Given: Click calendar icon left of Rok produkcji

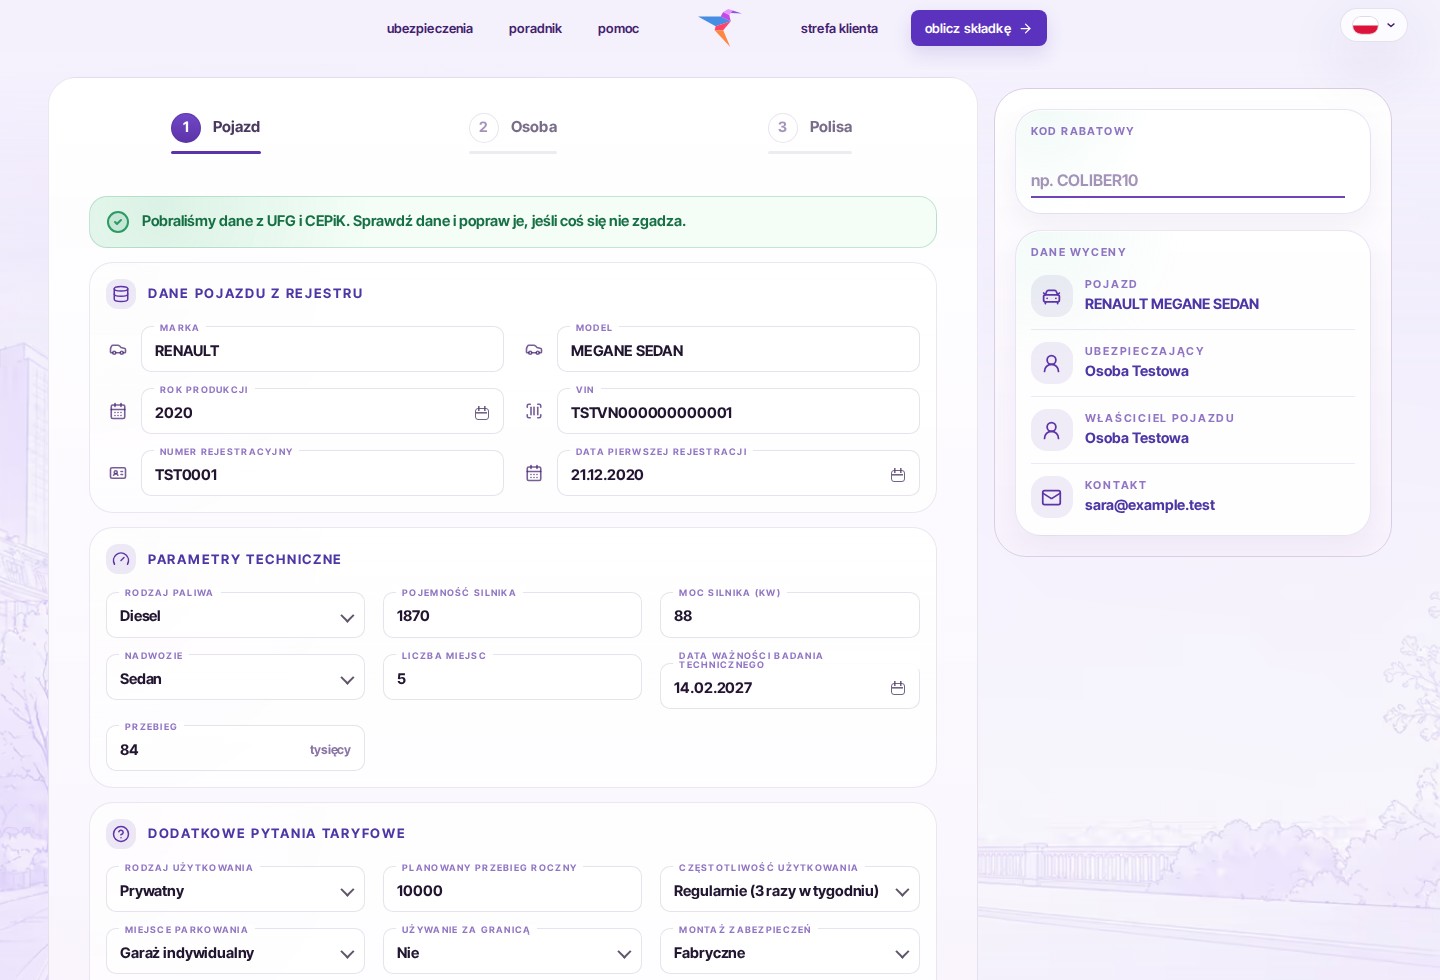Looking at the screenshot, I should tap(118, 411).
